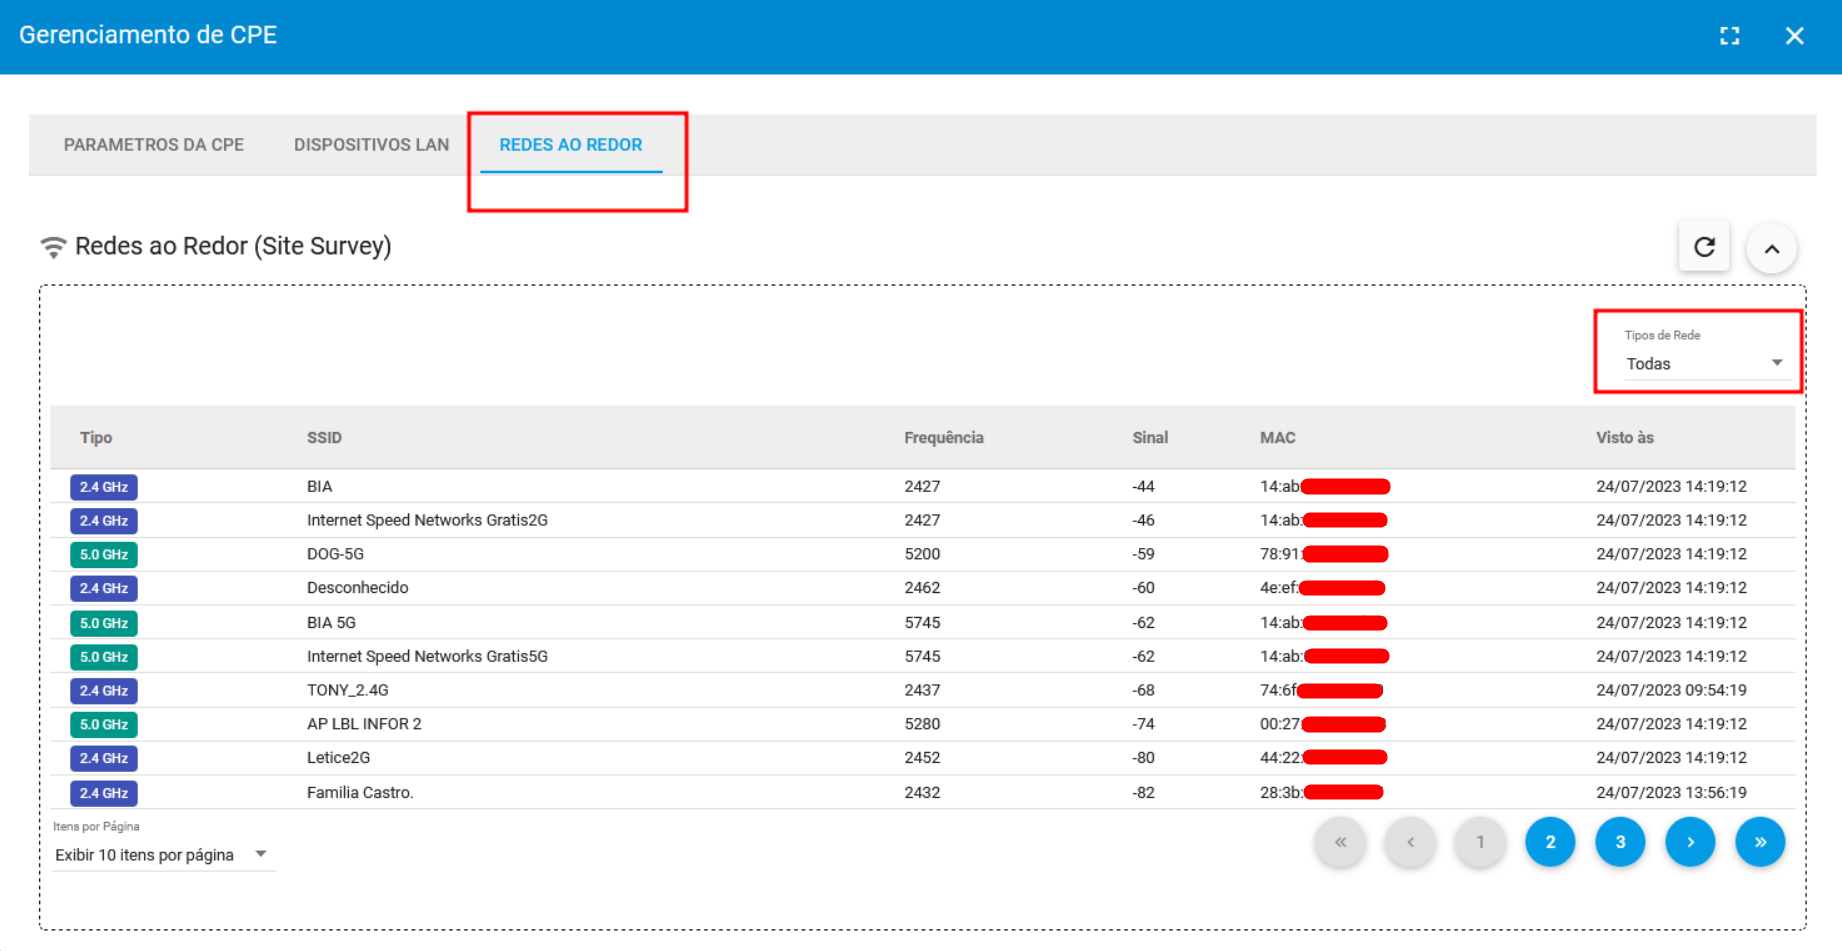Click 2.4 GHz badge for Internet Speed Networks Gratis2G
Viewport: 1842px width, 951px height.
coord(104,521)
